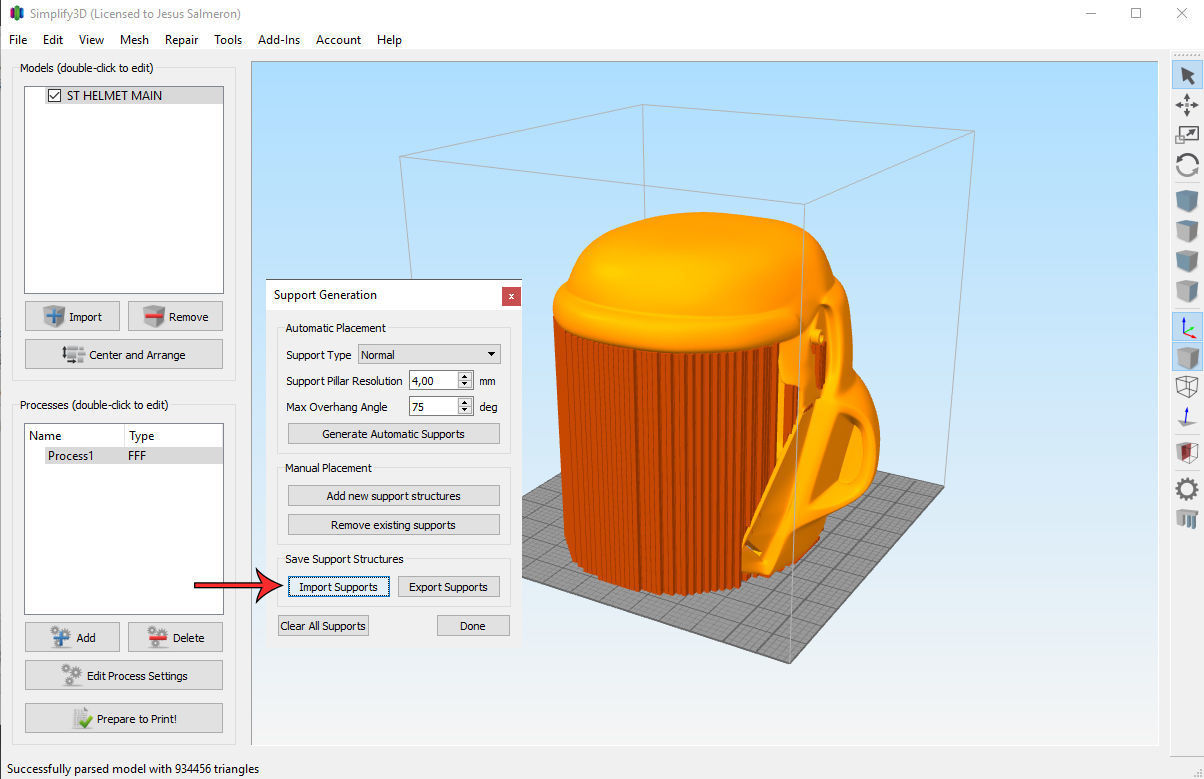
Task: Toggle surface normals display
Action: (1187, 417)
